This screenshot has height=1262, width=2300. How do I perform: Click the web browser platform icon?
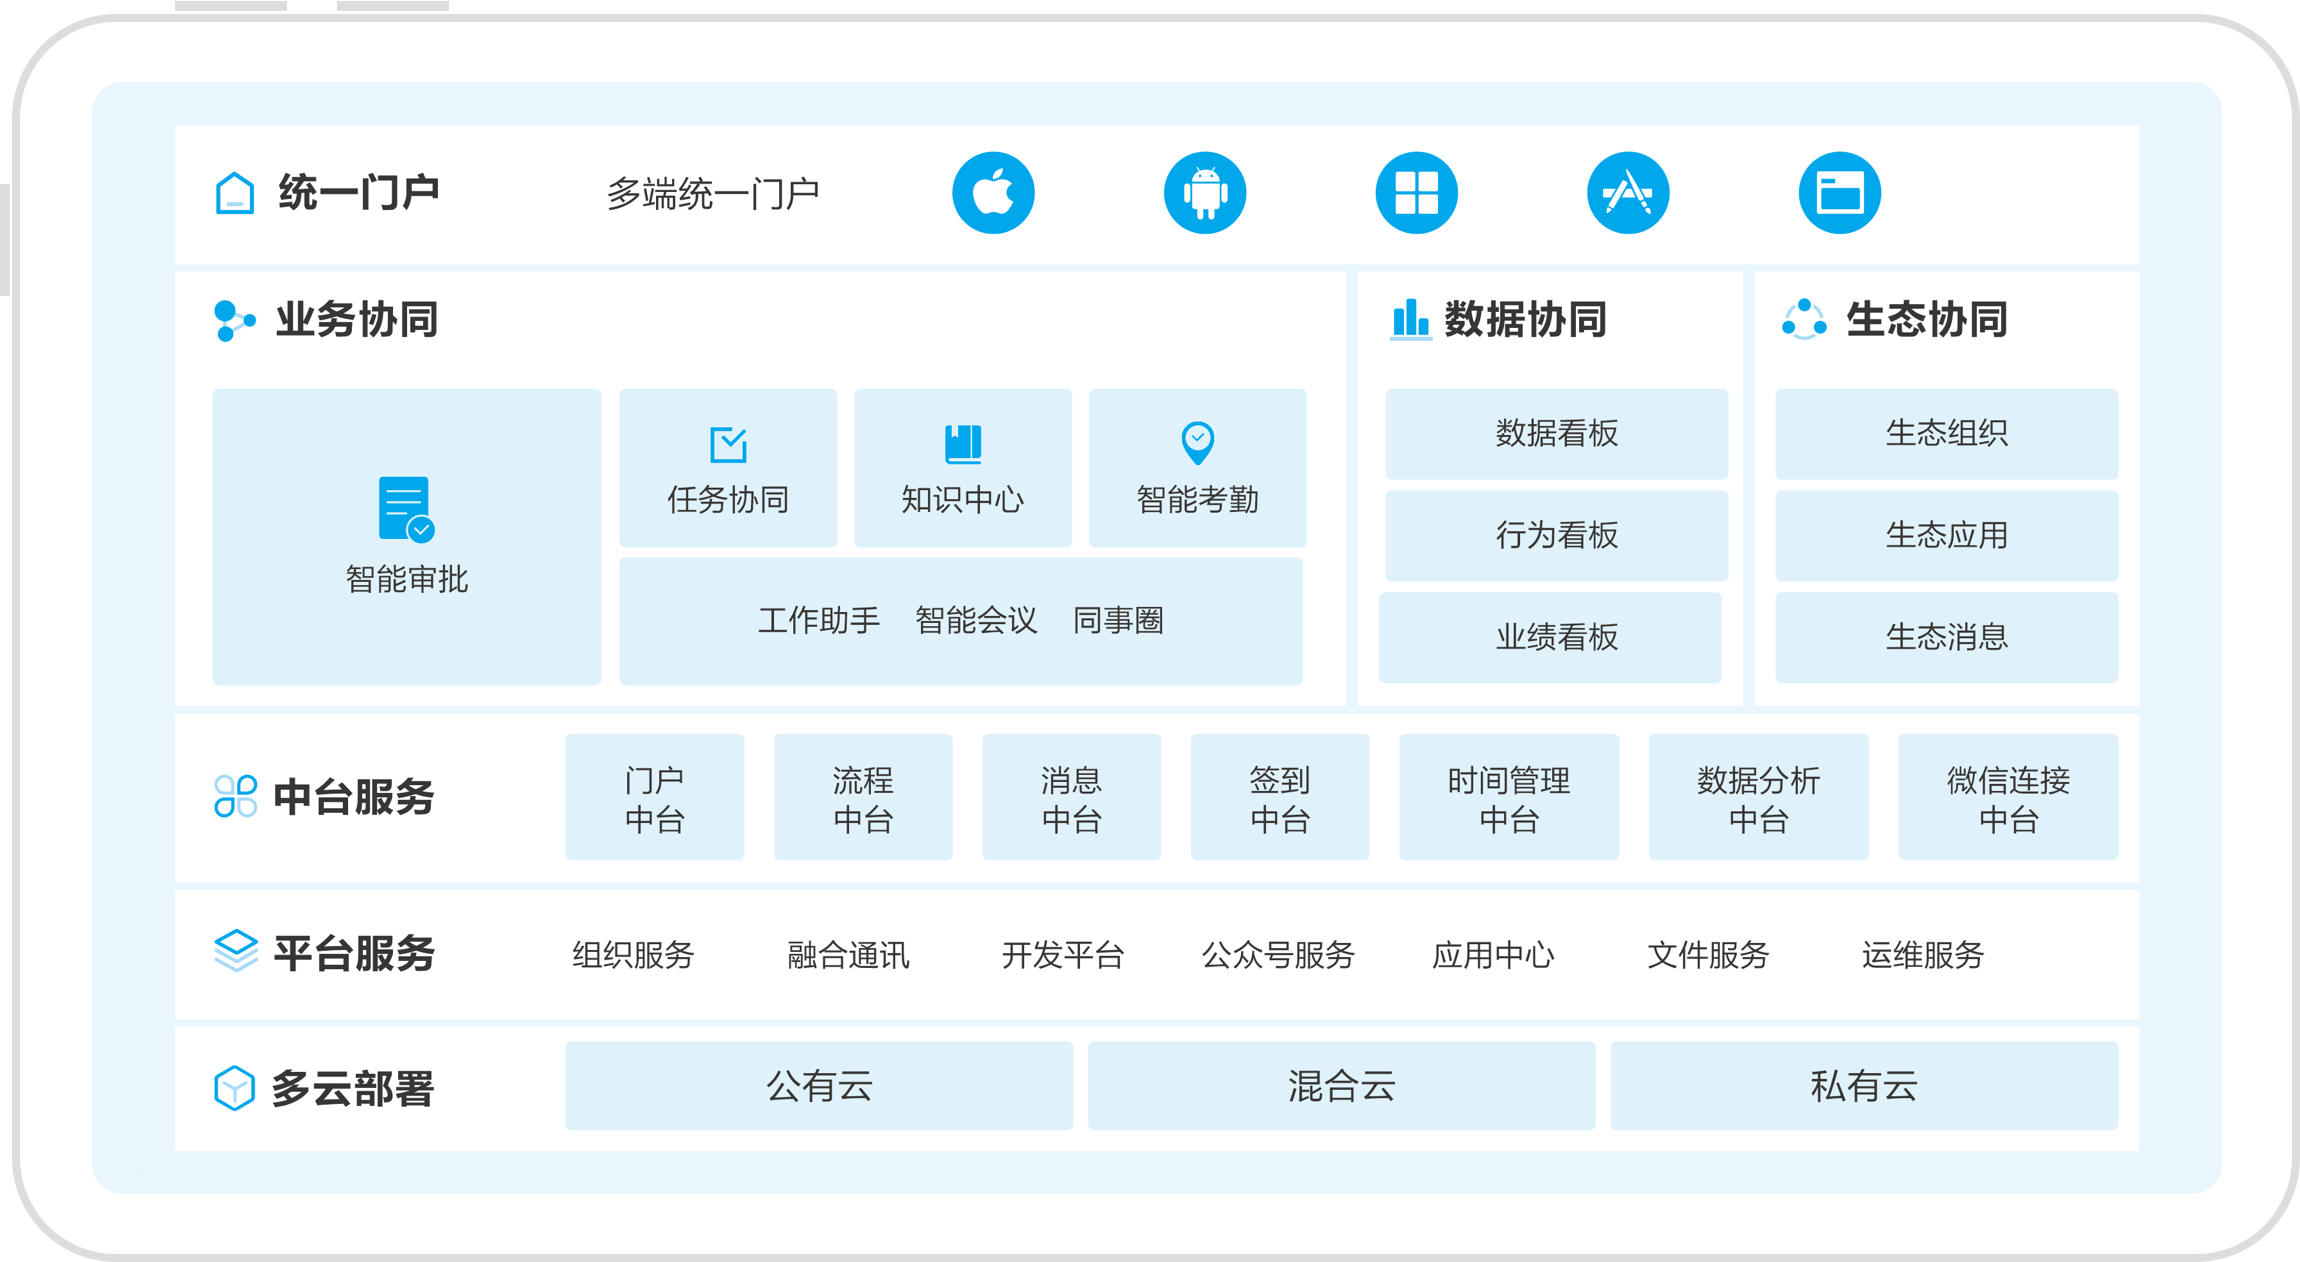(1839, 192)
